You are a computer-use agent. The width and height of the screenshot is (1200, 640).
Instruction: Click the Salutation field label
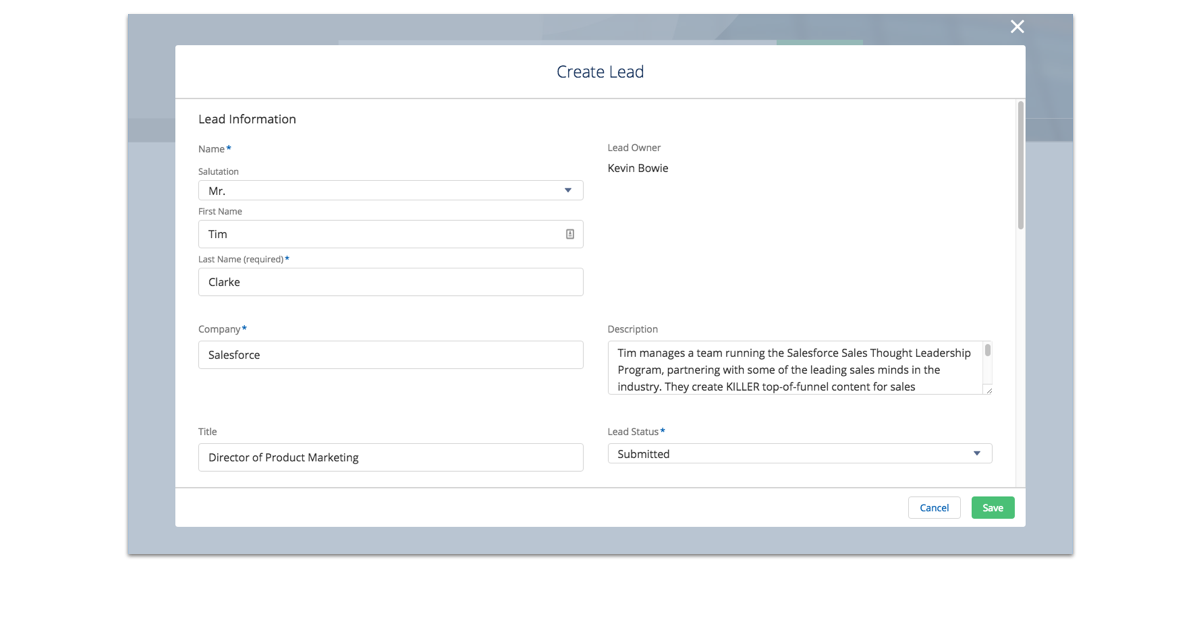pos(218,172)
